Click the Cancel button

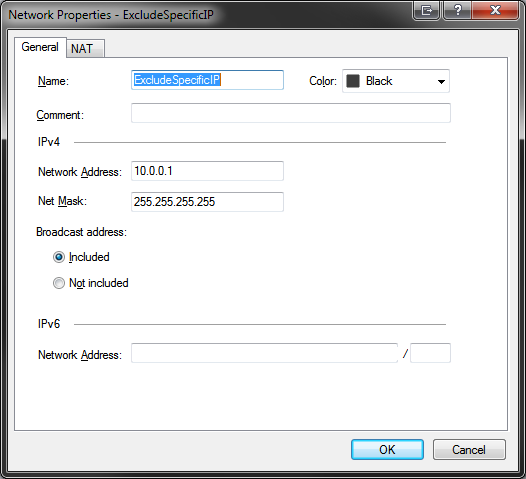[469, 449]
